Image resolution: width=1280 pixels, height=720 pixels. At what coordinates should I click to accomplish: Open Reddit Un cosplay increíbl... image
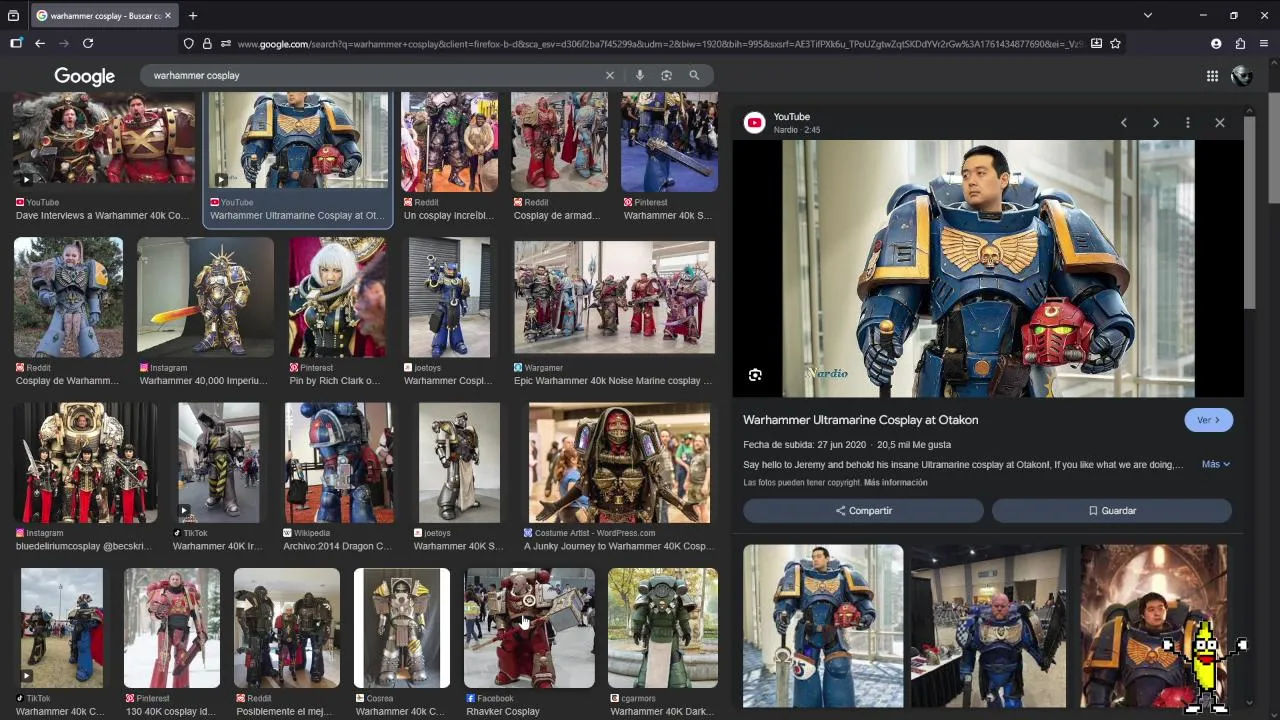click(449, 141)
